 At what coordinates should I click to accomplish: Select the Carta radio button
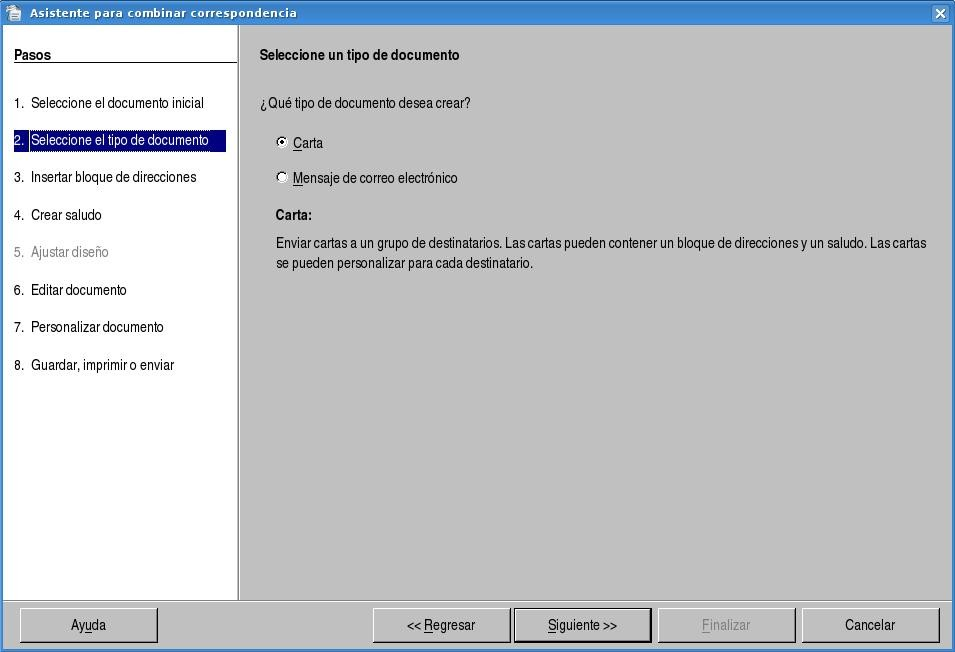point(282,143)
